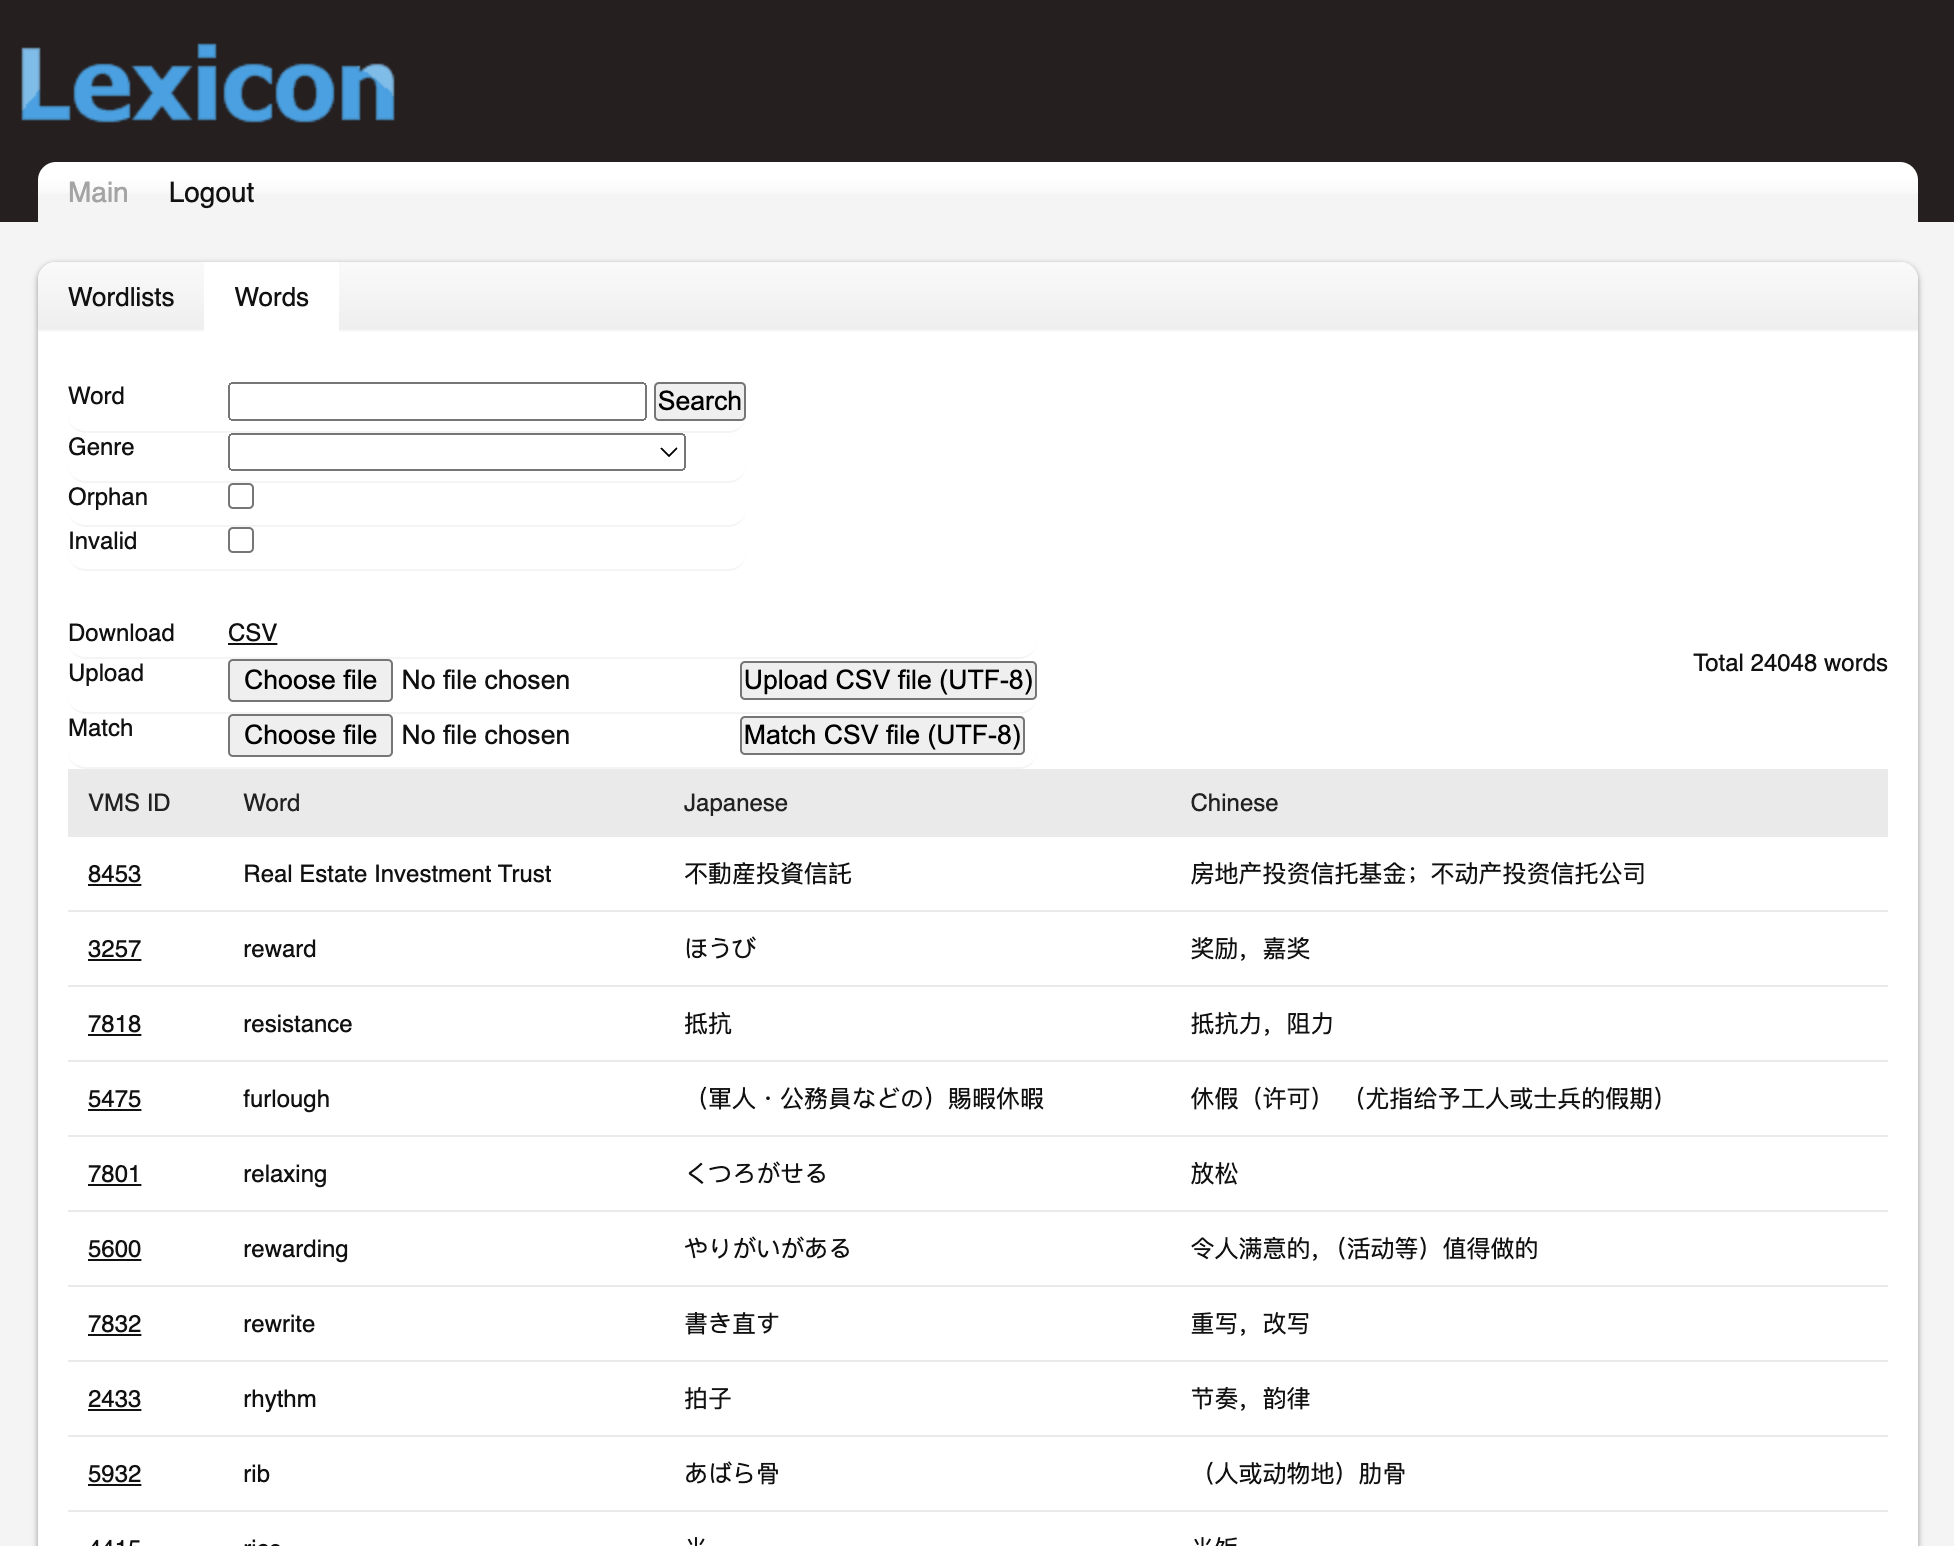Click the Logout link

tap(211, 192)
